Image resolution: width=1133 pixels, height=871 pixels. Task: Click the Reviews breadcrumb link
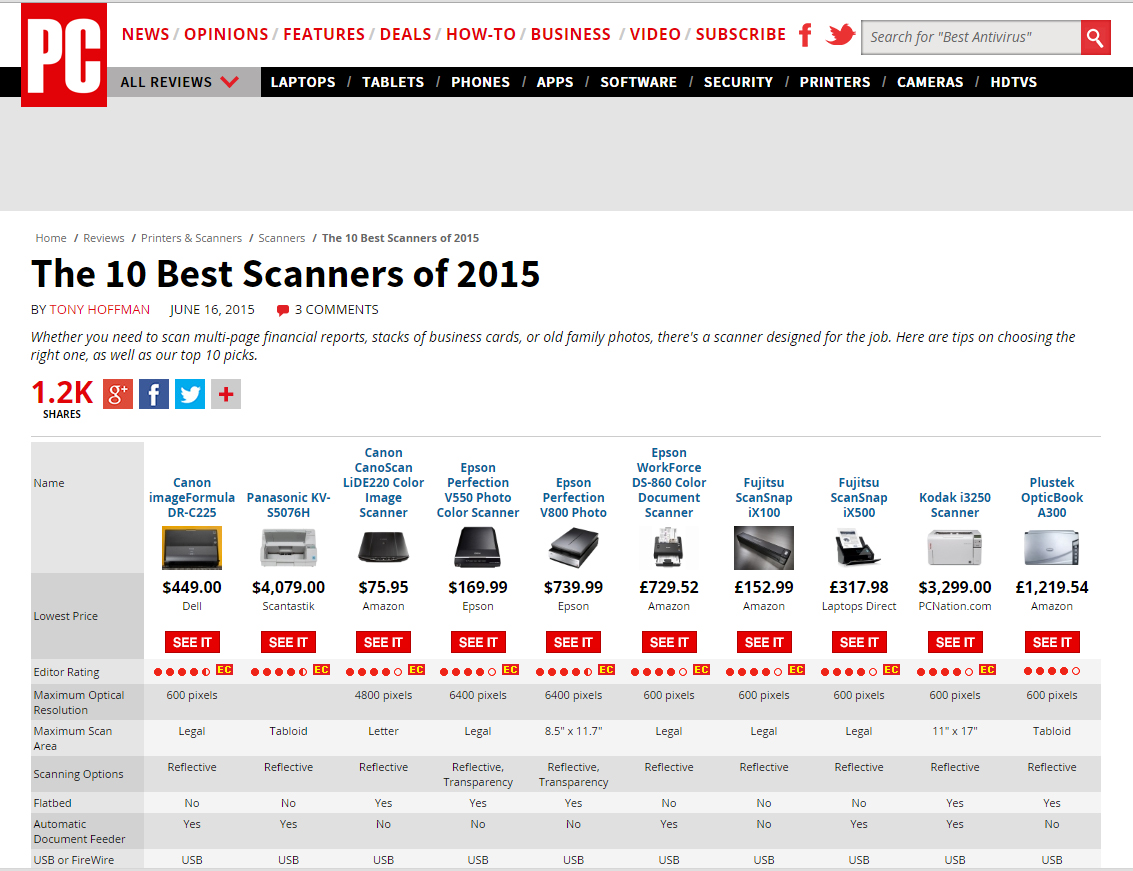click(x=103, y=238)
